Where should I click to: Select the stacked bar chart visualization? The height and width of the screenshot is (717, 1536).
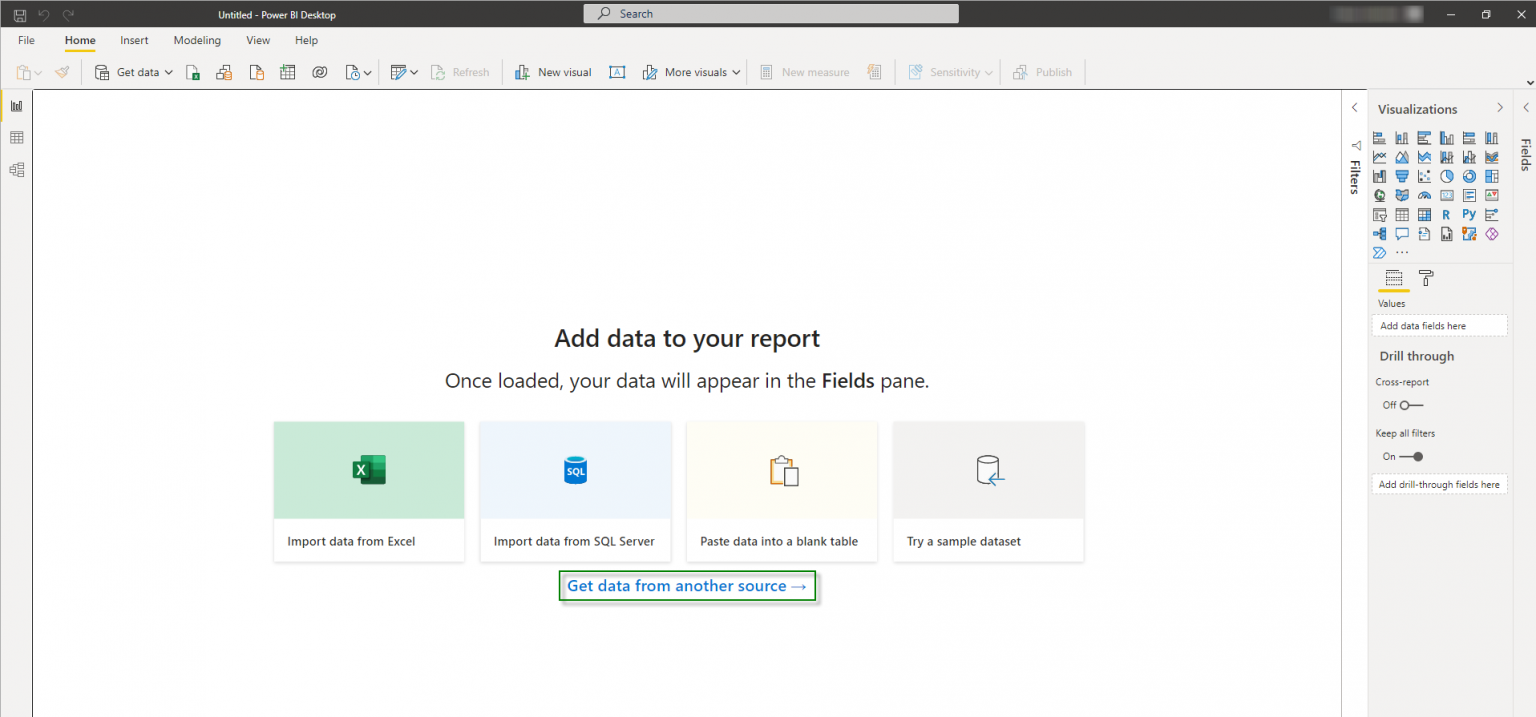1379,137
